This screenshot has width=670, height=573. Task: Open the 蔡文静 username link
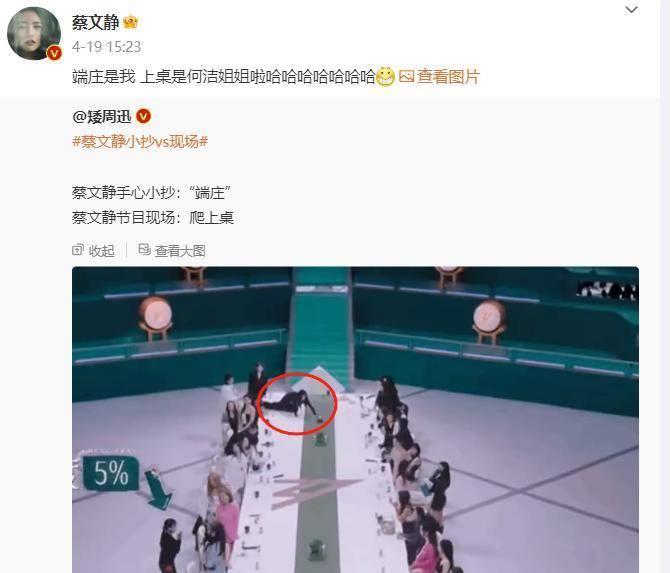click(x=95, y=22)
